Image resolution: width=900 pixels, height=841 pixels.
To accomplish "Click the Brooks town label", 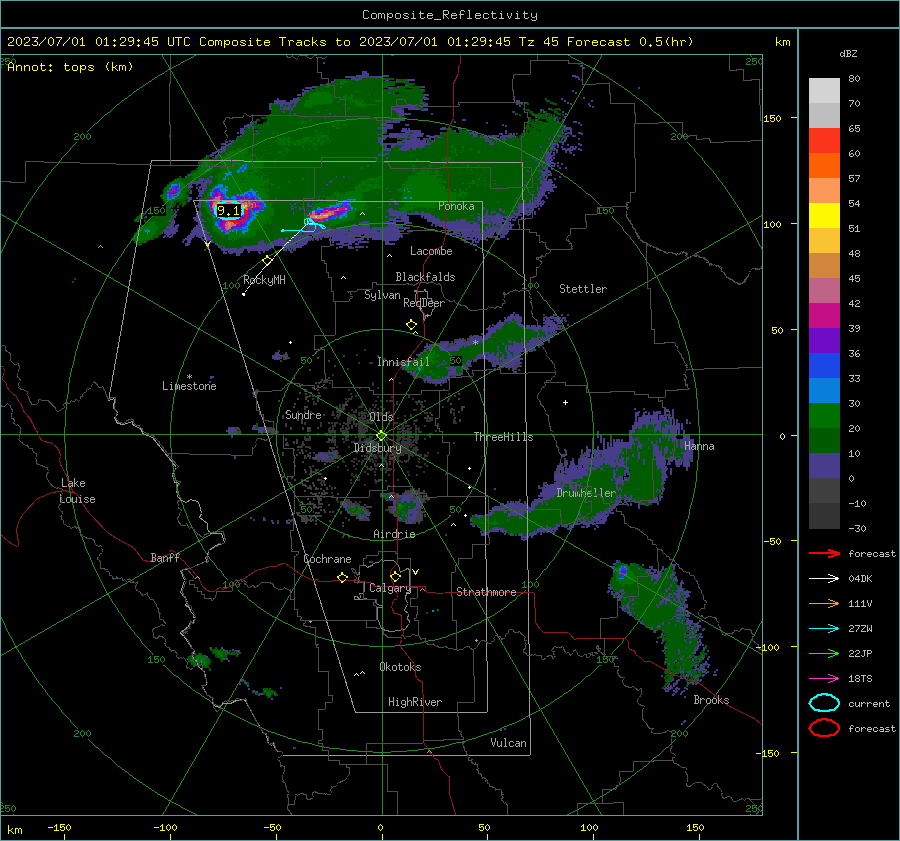I will (x=711, y=700).
